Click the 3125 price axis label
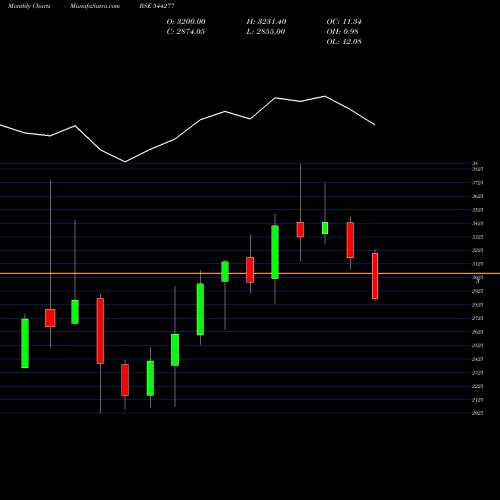The width and height of the screenshot is (500, 500). tap(478, 264)
